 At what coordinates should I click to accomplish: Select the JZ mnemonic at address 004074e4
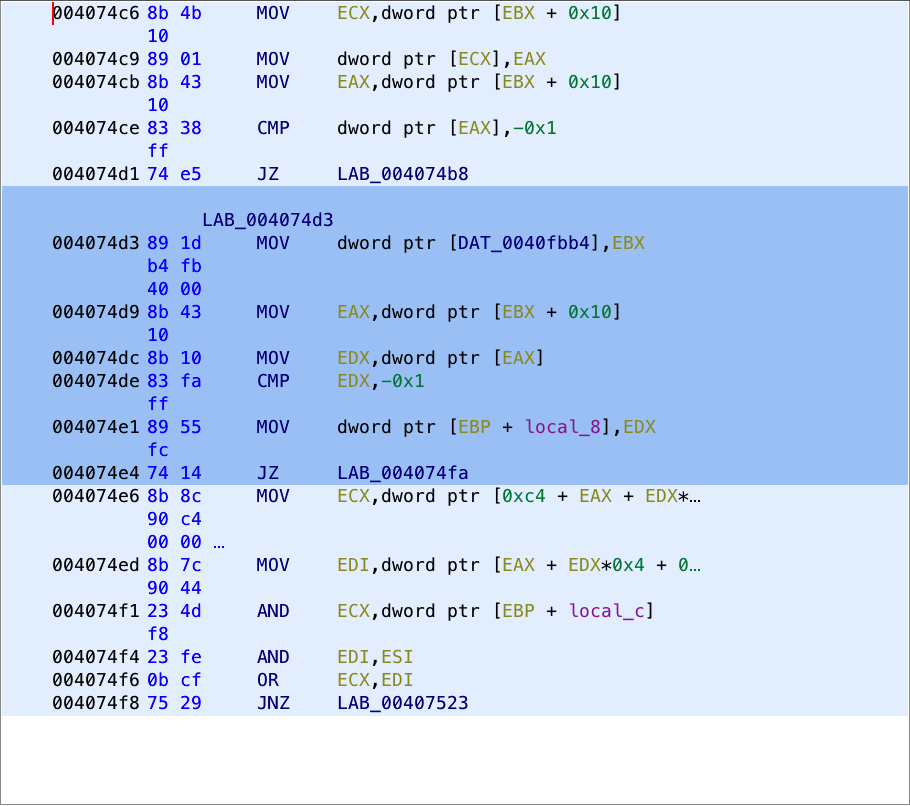point(267,473)
